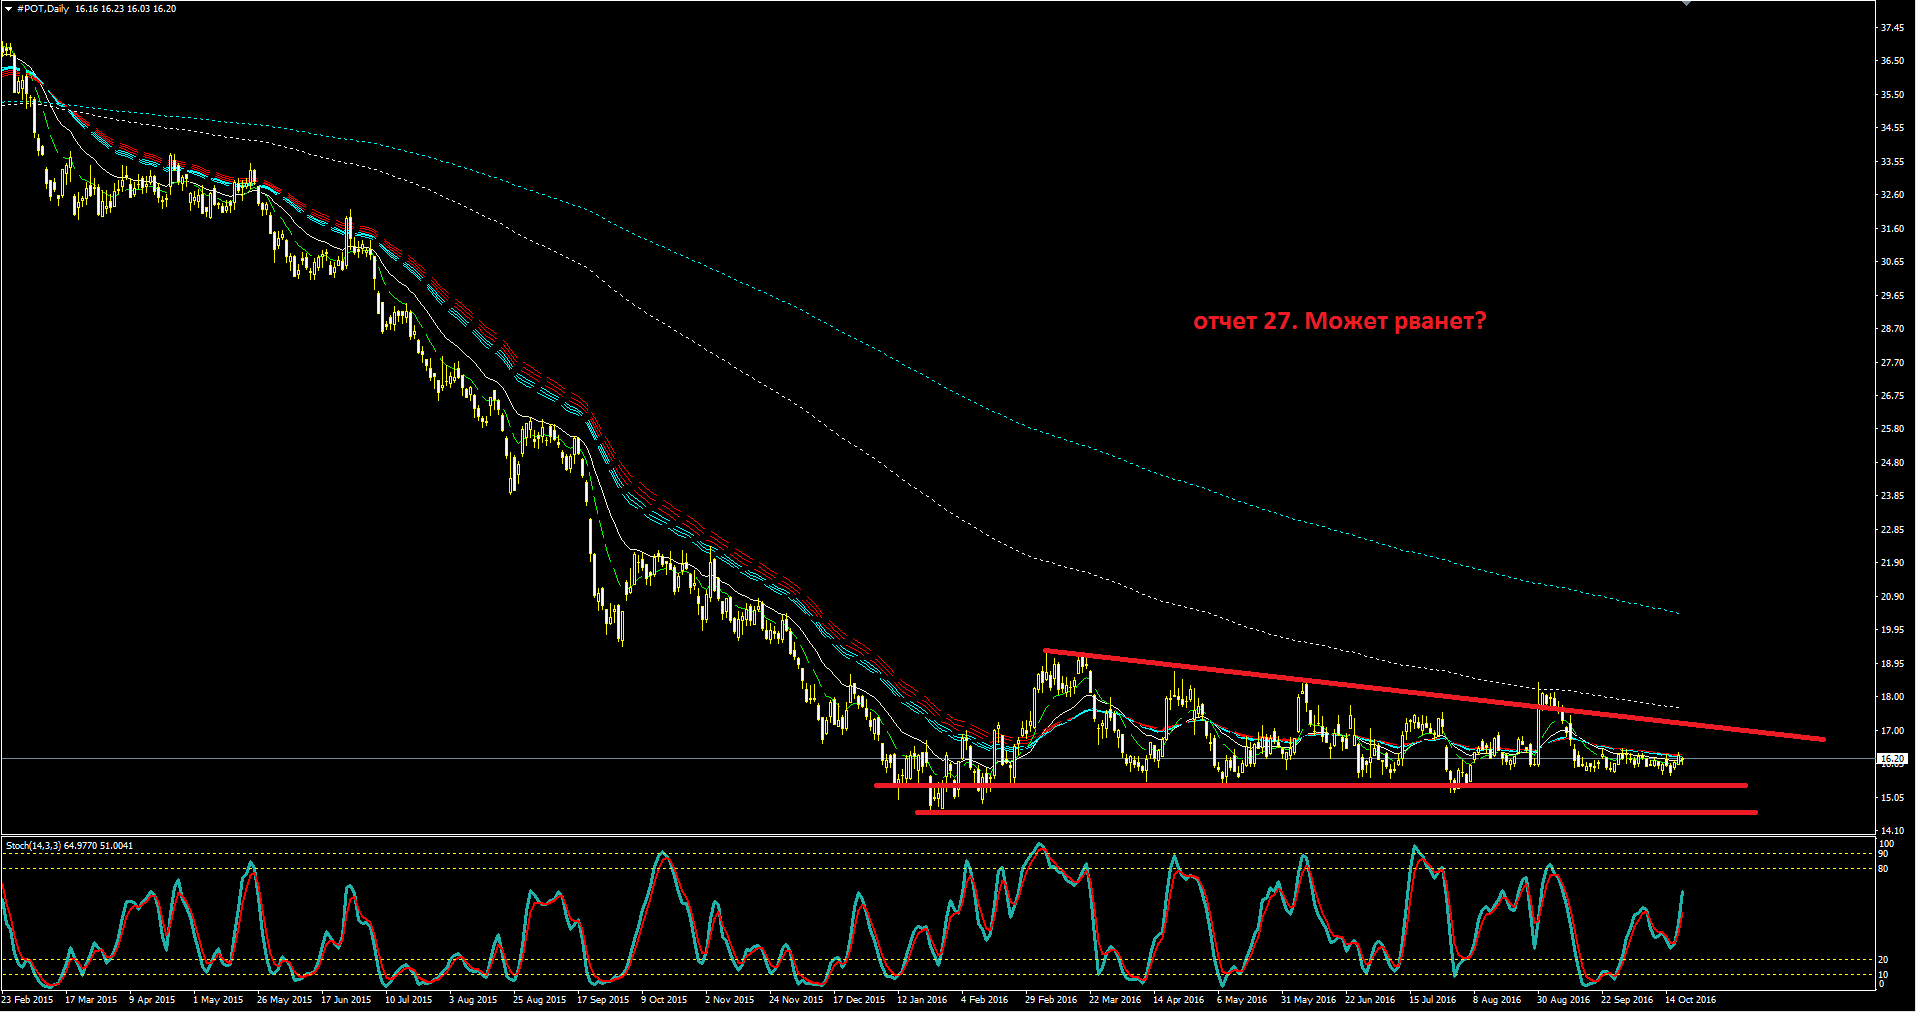The width and height of the screenshot is (1917, 1013).
Task: Click the 30 Aug 2016 date label
Action: pyautogui.click(x=1563, y=1000)
